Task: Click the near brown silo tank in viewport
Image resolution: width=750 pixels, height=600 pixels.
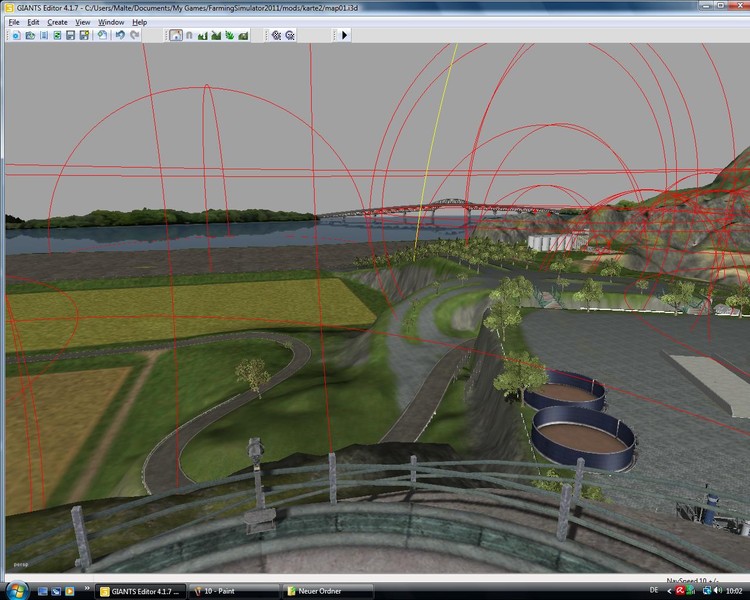Action: 584,437
